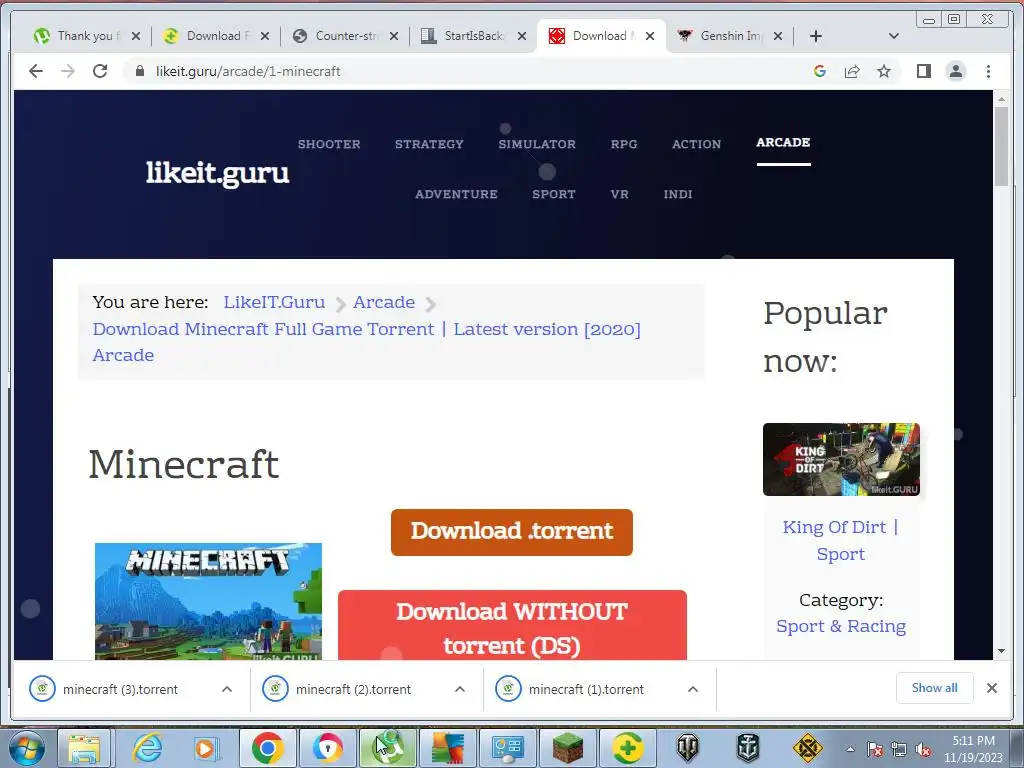
Task: Click the muted volume tray icon
Action: coord(923,750)
